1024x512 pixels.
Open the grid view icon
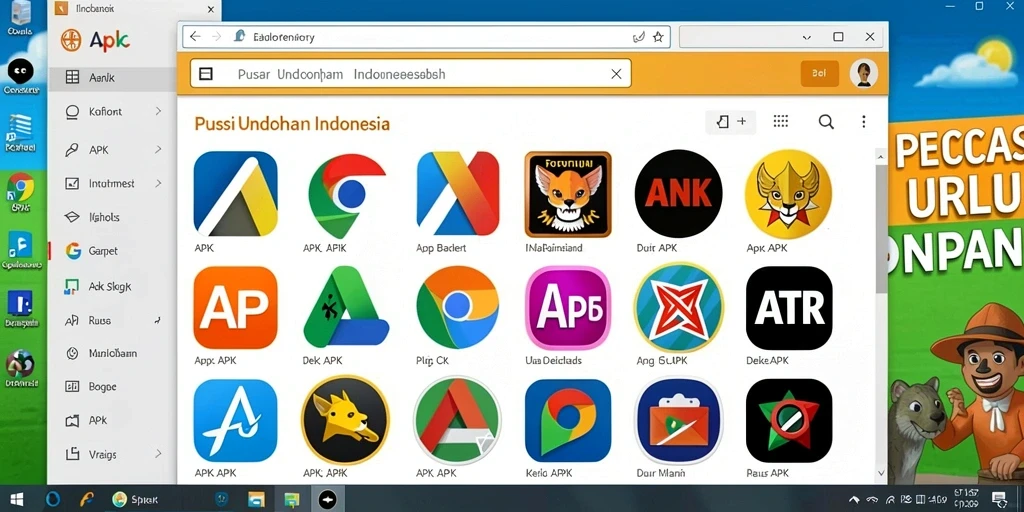click(780, 121)
